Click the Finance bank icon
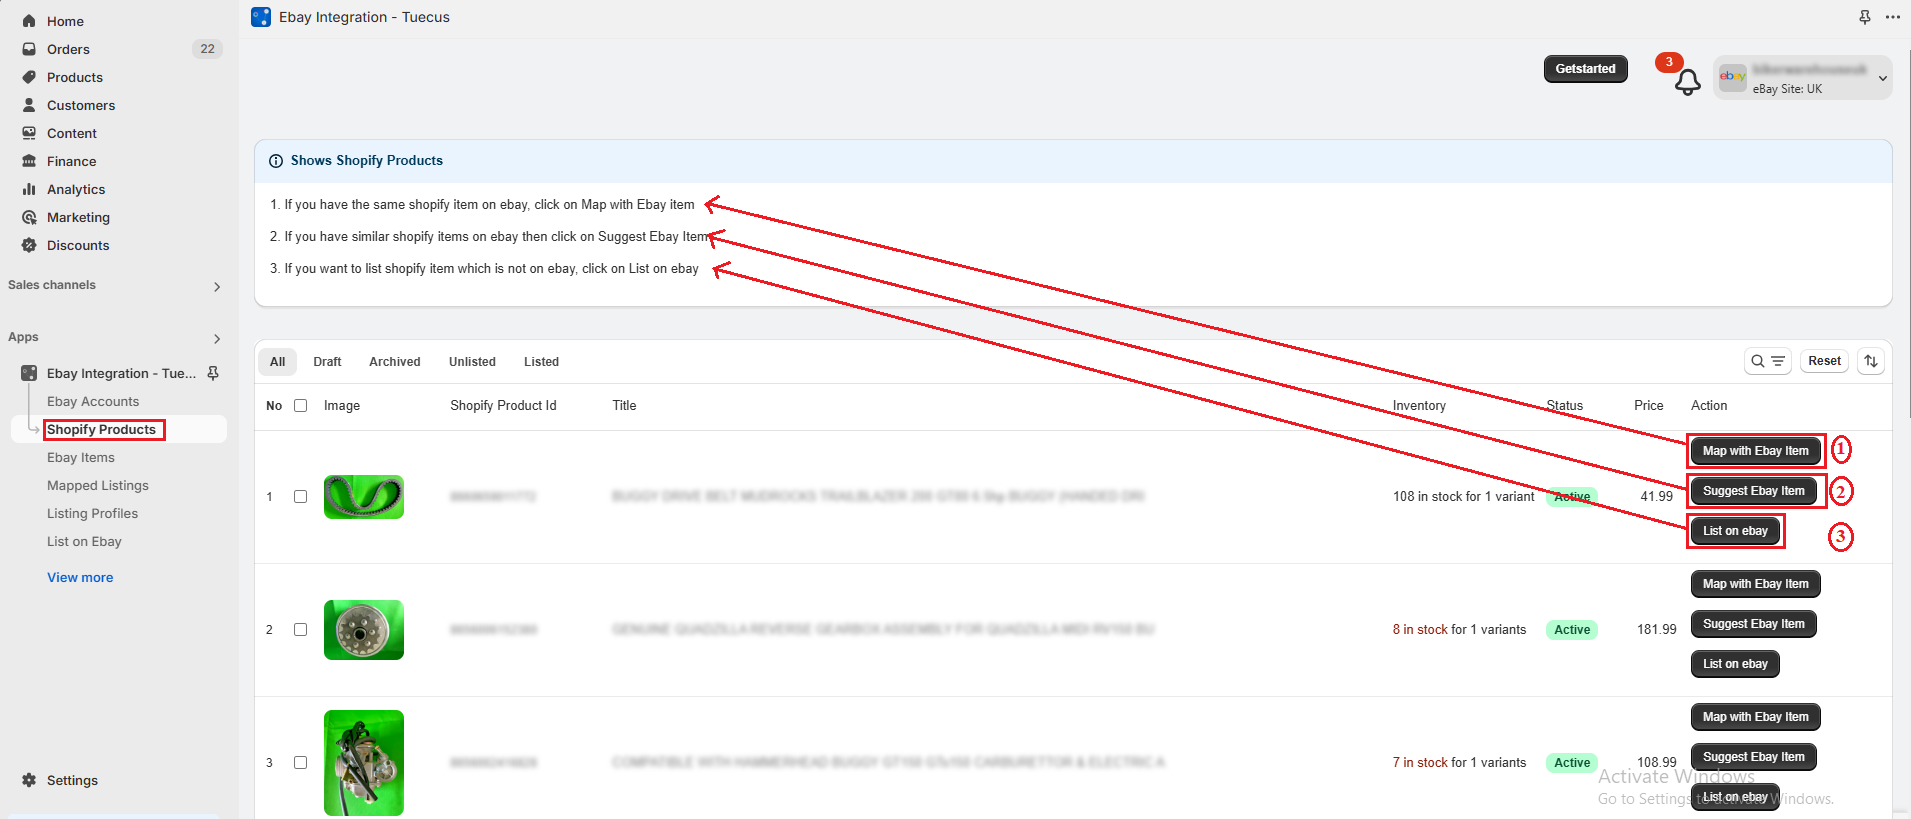Screen dimensions: 1911x819 (x=29, y=161)
